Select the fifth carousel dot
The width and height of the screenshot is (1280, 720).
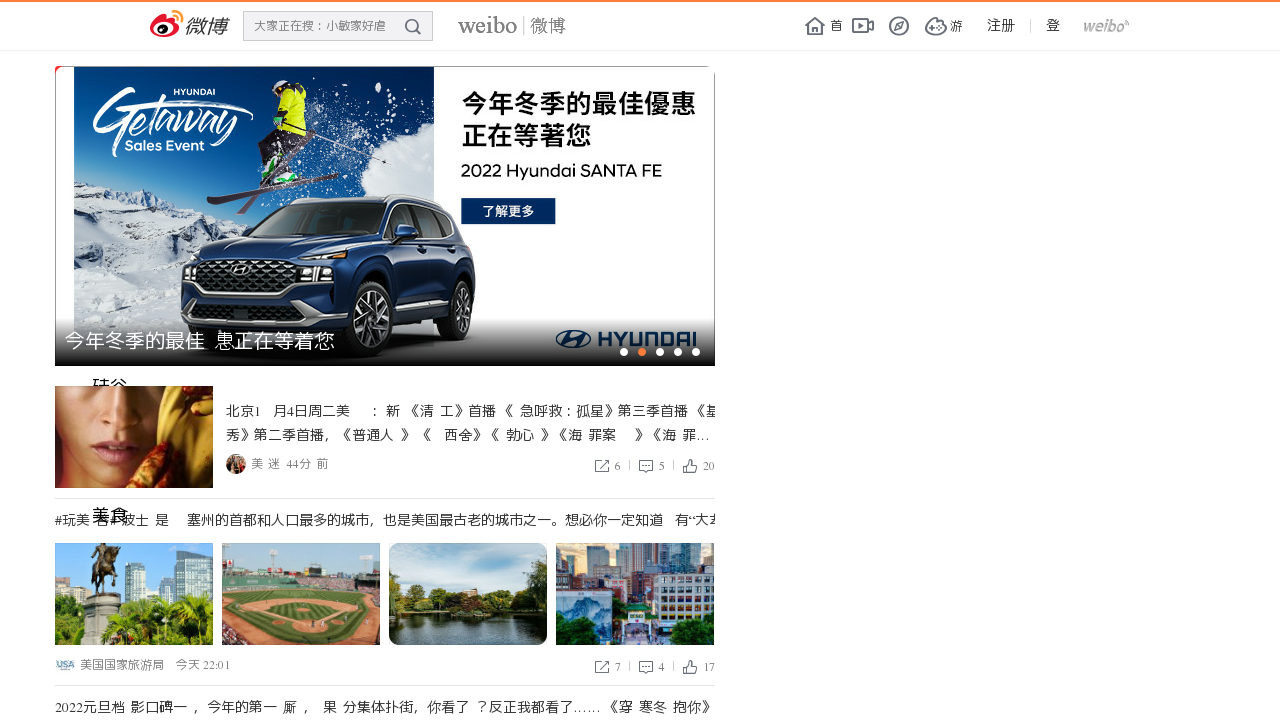pyautogui.click(x=696, y=352)
